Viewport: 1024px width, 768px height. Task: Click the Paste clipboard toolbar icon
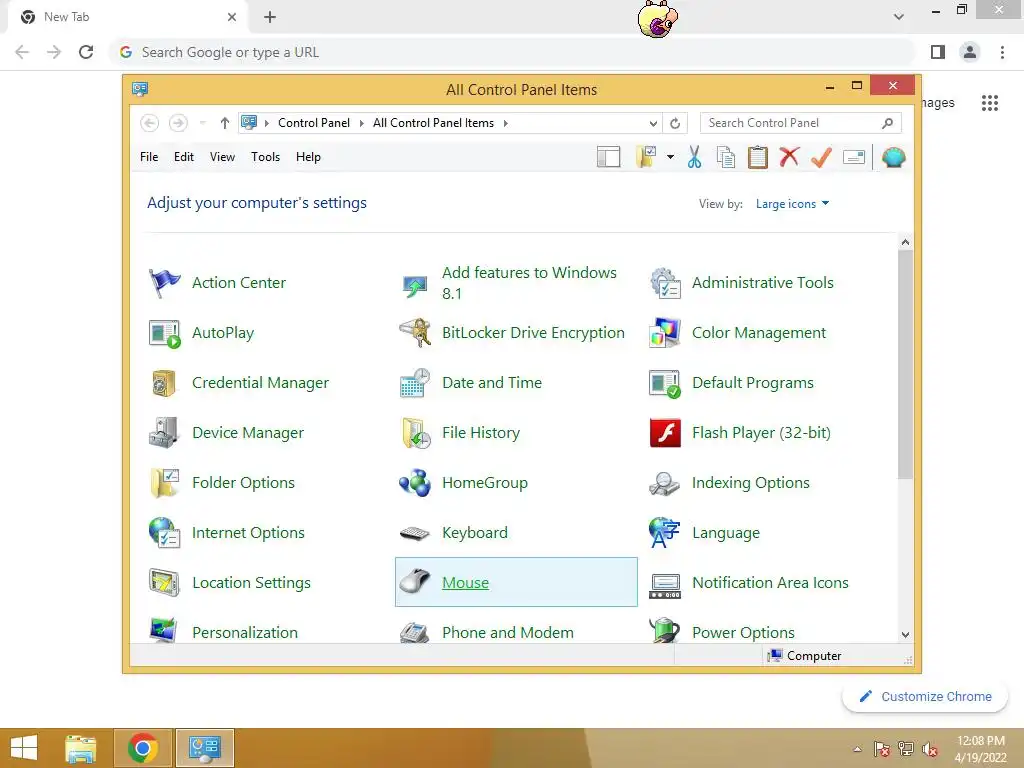tap(758, 157)
